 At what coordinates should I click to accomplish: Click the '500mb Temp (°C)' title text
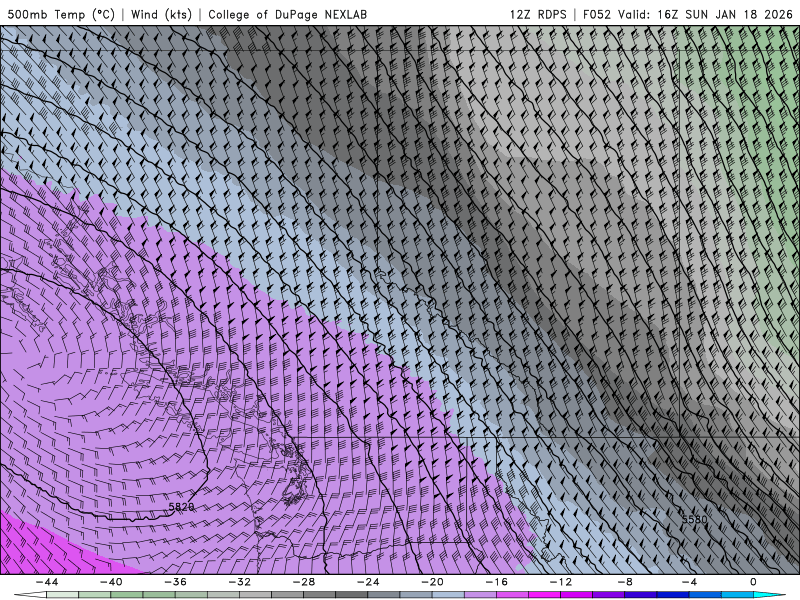[x=61, y=14]
